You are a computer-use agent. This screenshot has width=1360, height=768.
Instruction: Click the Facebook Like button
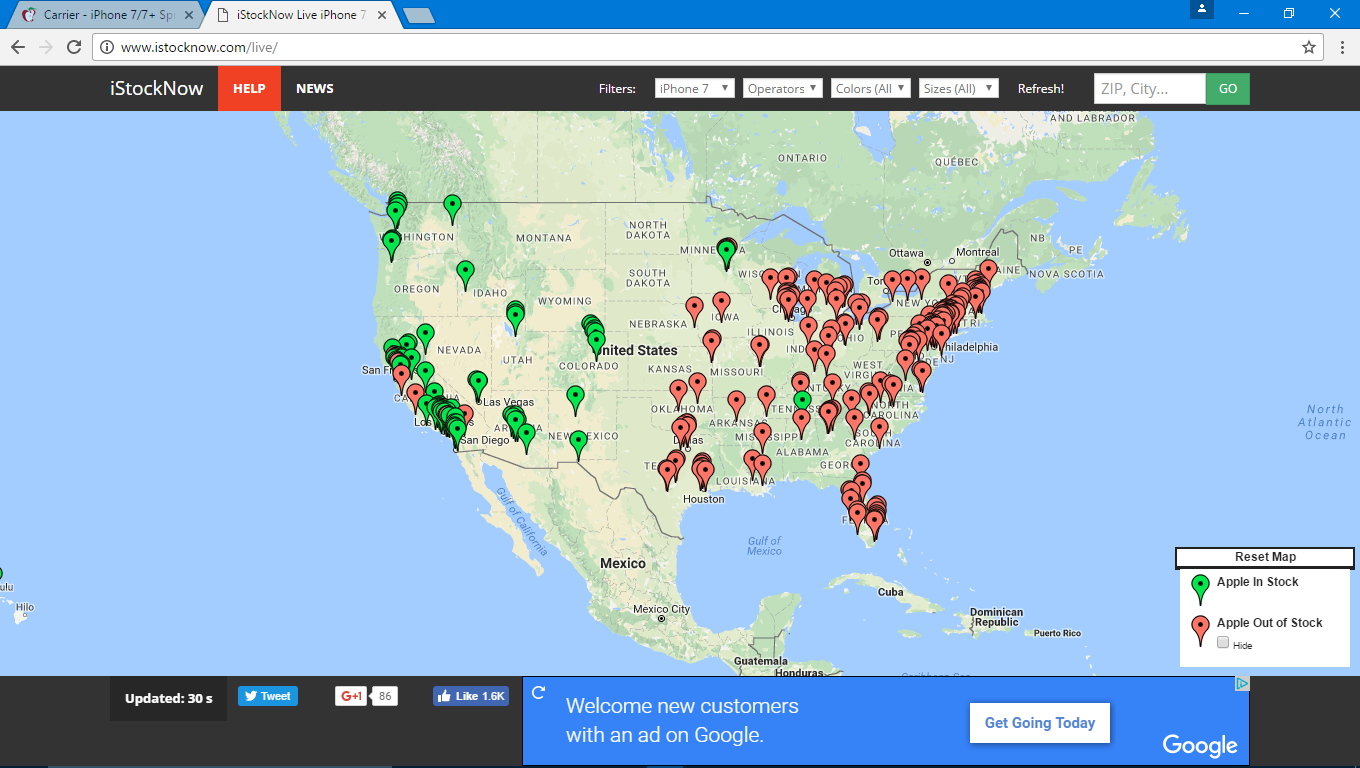[x=470, y=696]
